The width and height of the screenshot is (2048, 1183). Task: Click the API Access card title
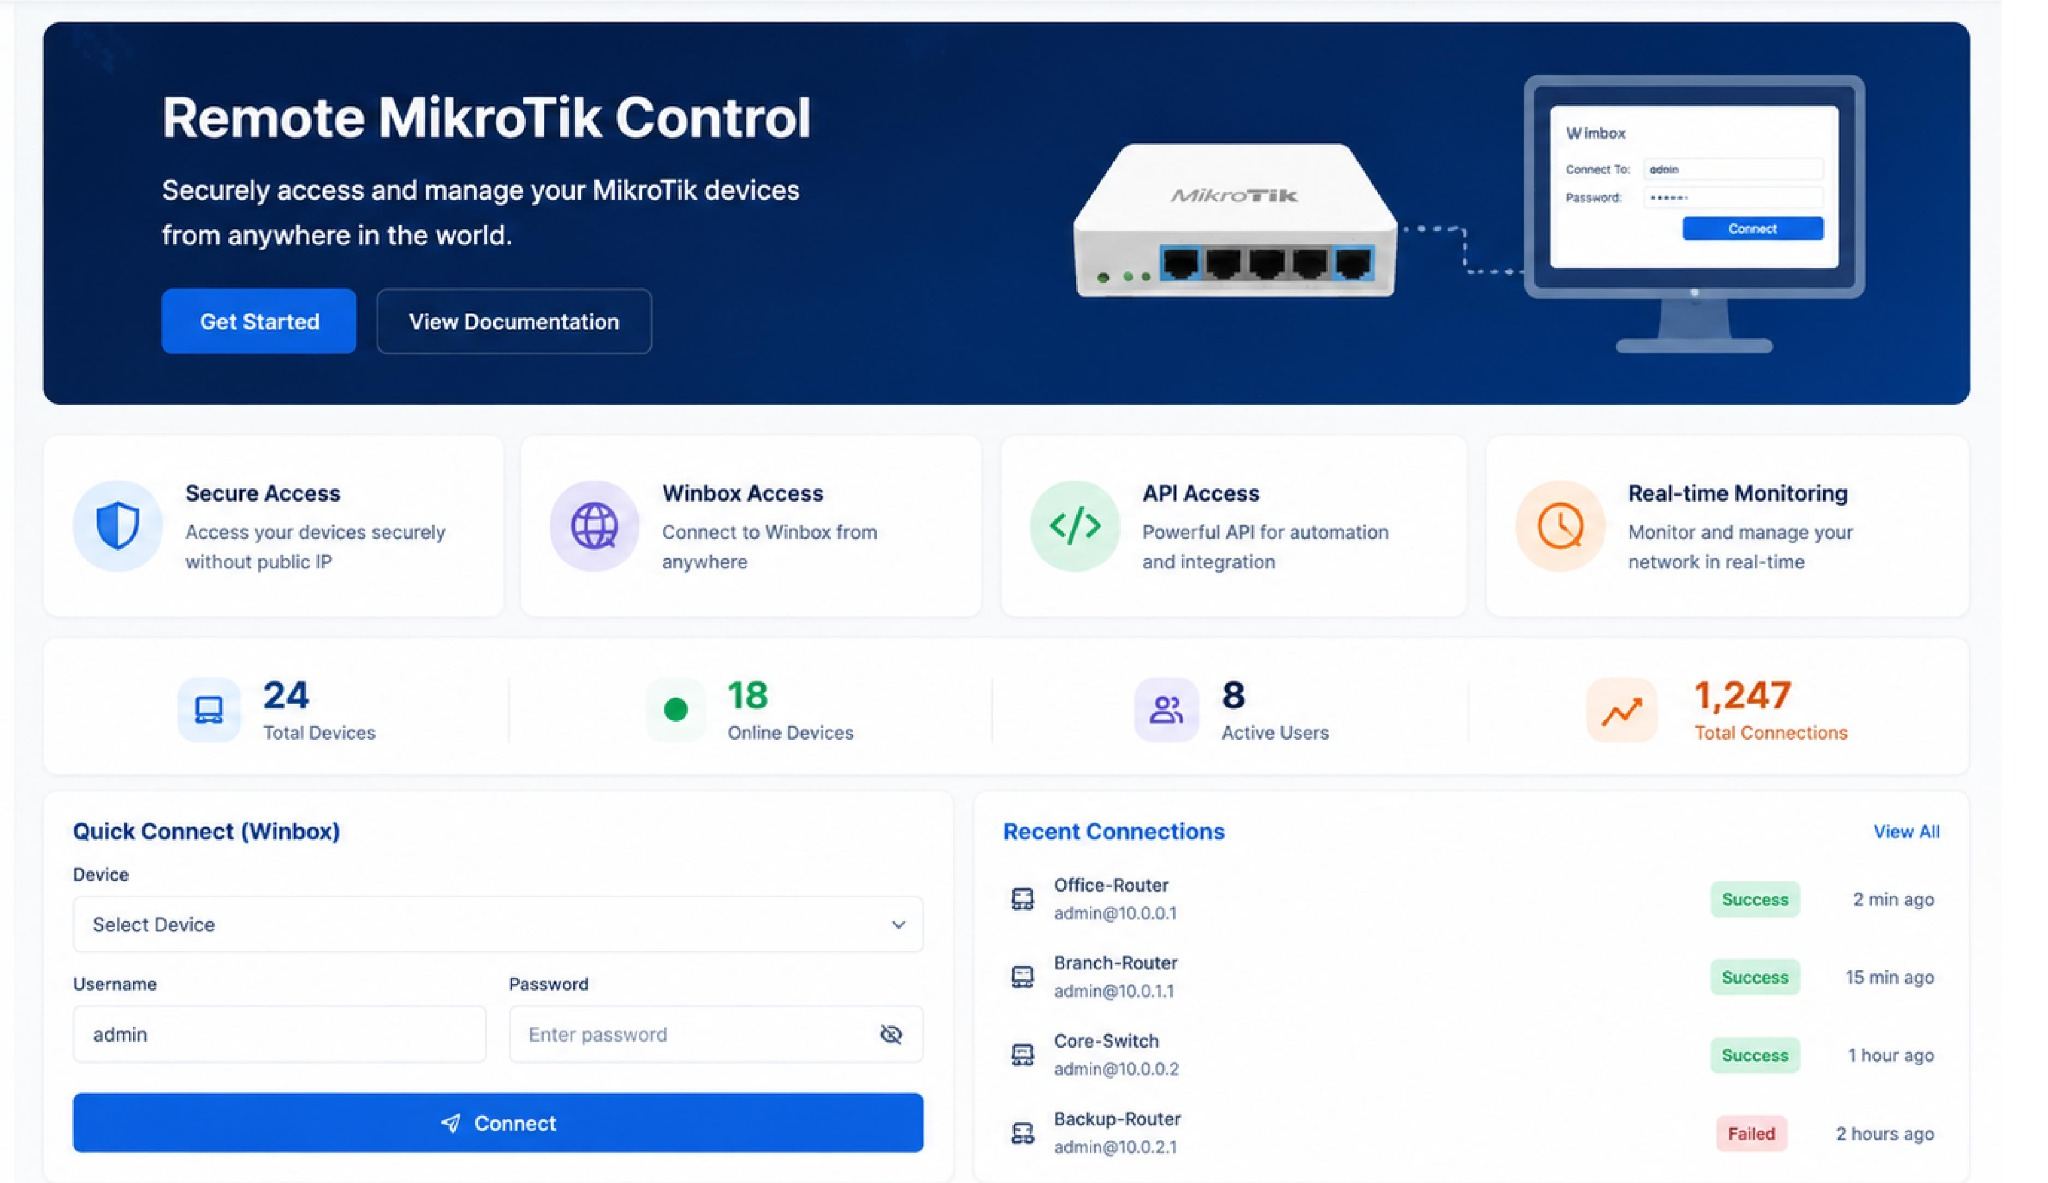click(x=1201, y=493)
